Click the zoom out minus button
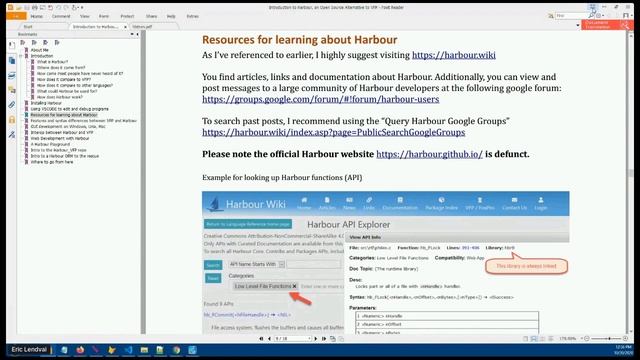640x360 pixels. (587, 339)
